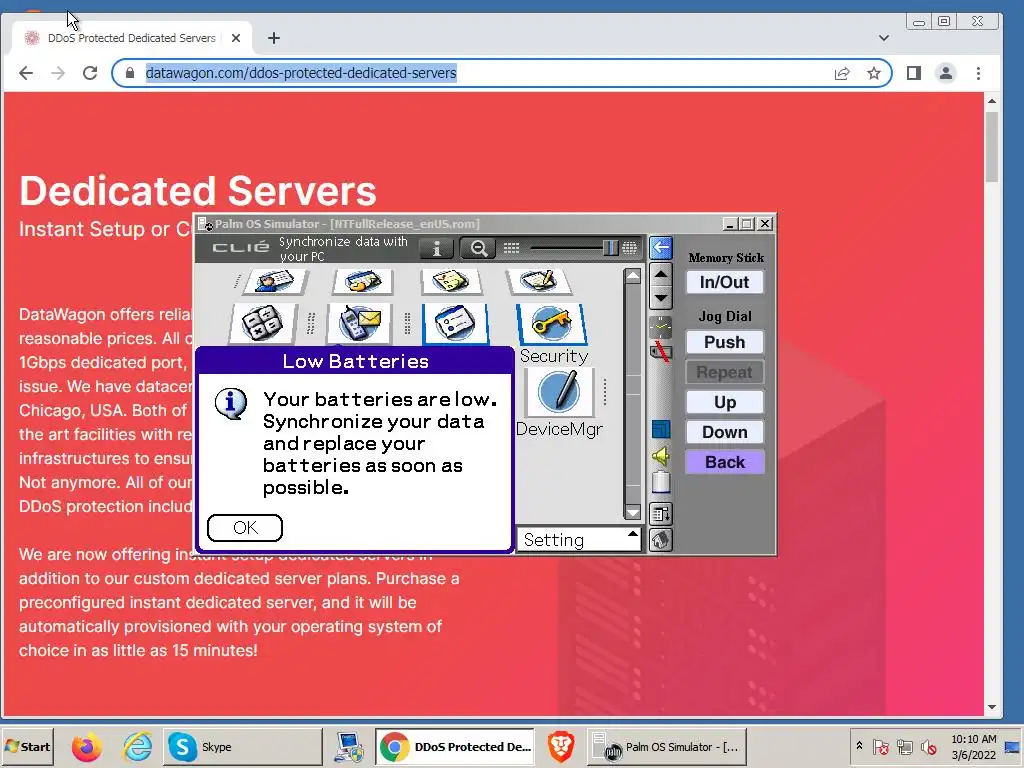Click launcher scrollbar down arrow
This screenshot has height=768, width=1024.
pyautogui.click(x=632, y=512)
